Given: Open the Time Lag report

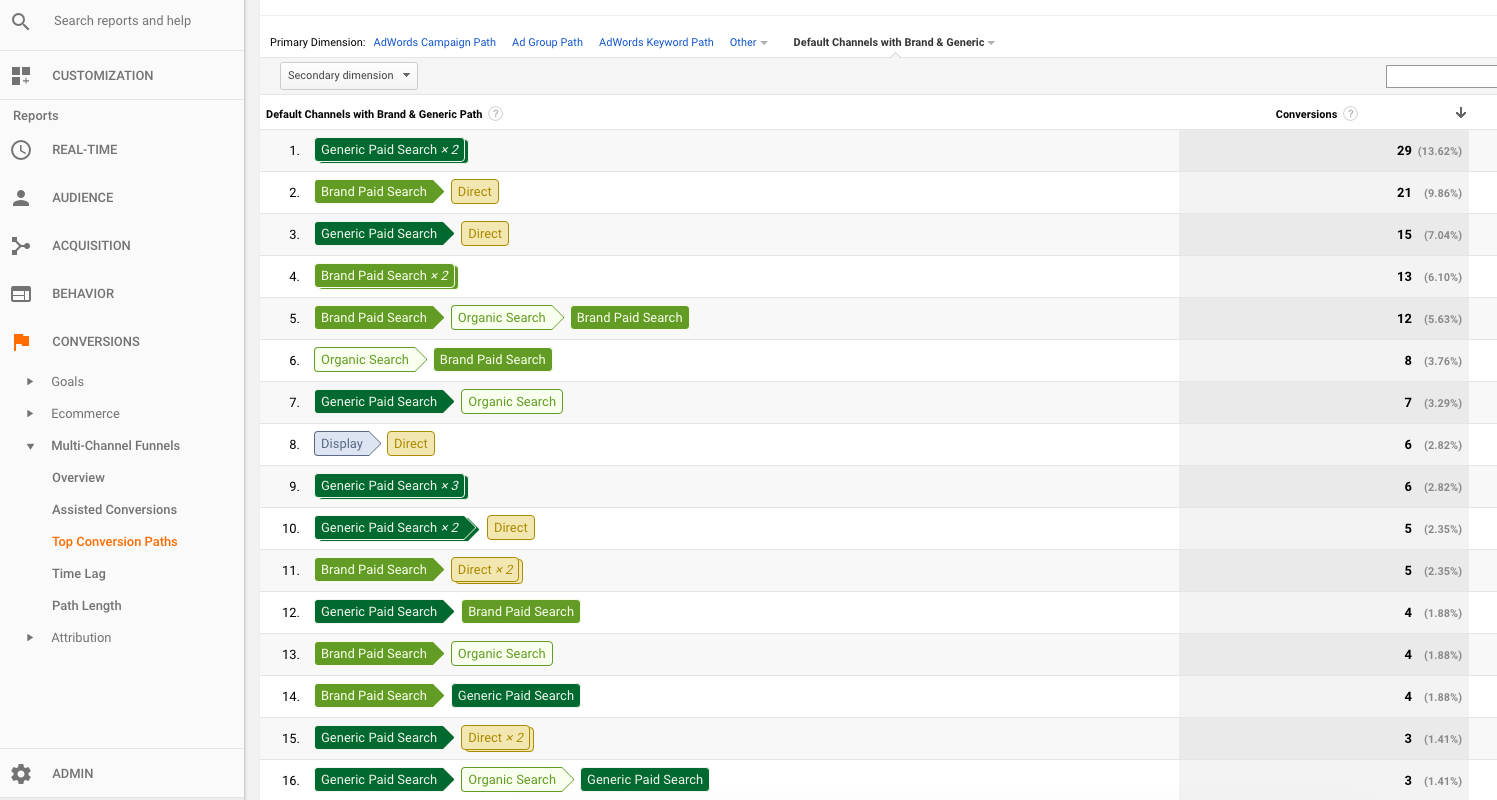Looking at the screenshot, I should coord(79,574).
